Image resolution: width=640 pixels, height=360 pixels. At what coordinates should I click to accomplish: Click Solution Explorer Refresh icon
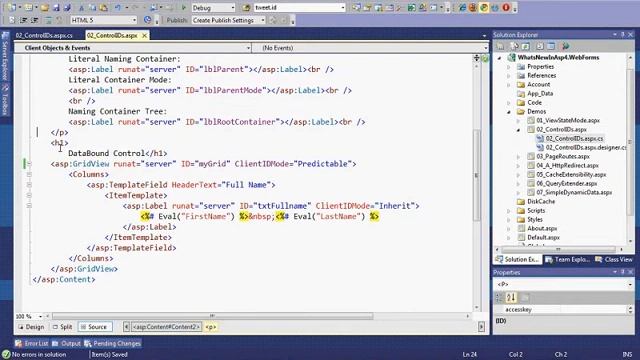coord(525,46)
